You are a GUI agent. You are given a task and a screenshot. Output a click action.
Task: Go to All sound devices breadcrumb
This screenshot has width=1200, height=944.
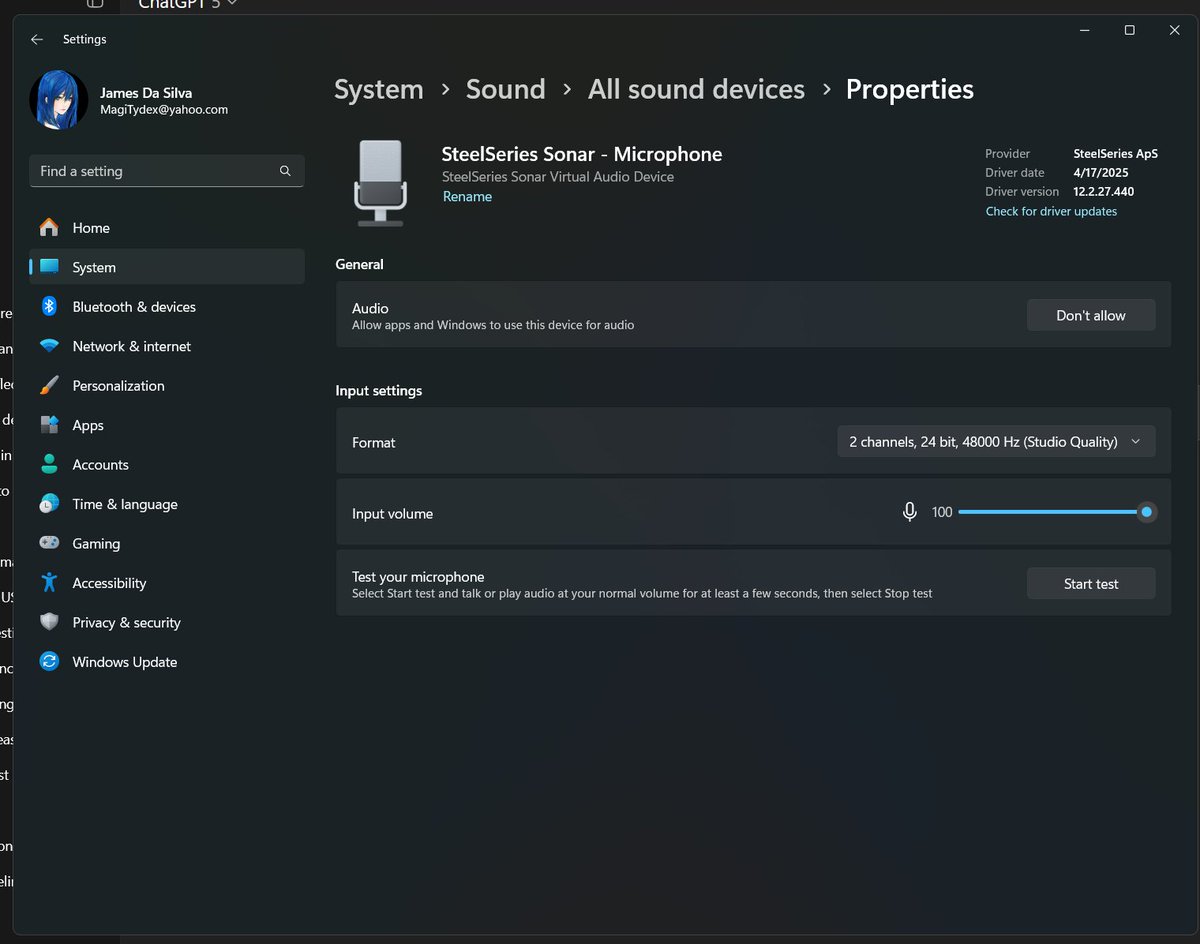[x=696, y=89]
